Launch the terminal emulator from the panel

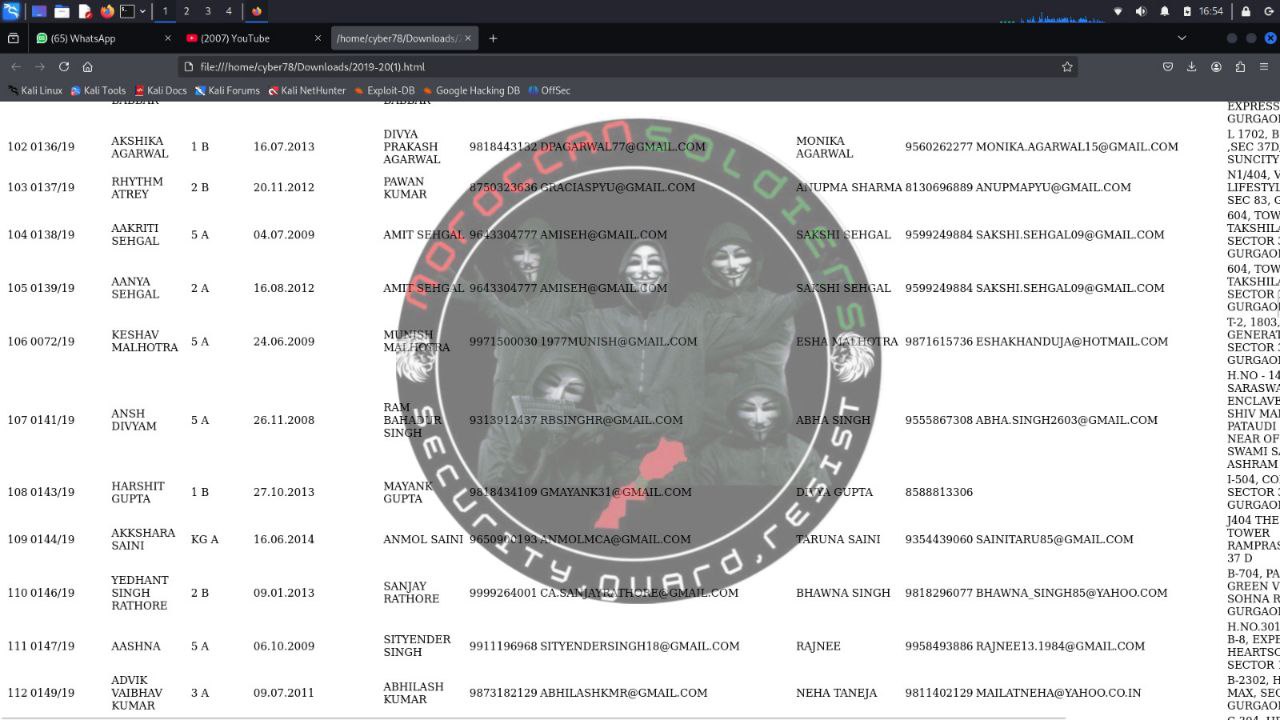[x=127, y=11]
